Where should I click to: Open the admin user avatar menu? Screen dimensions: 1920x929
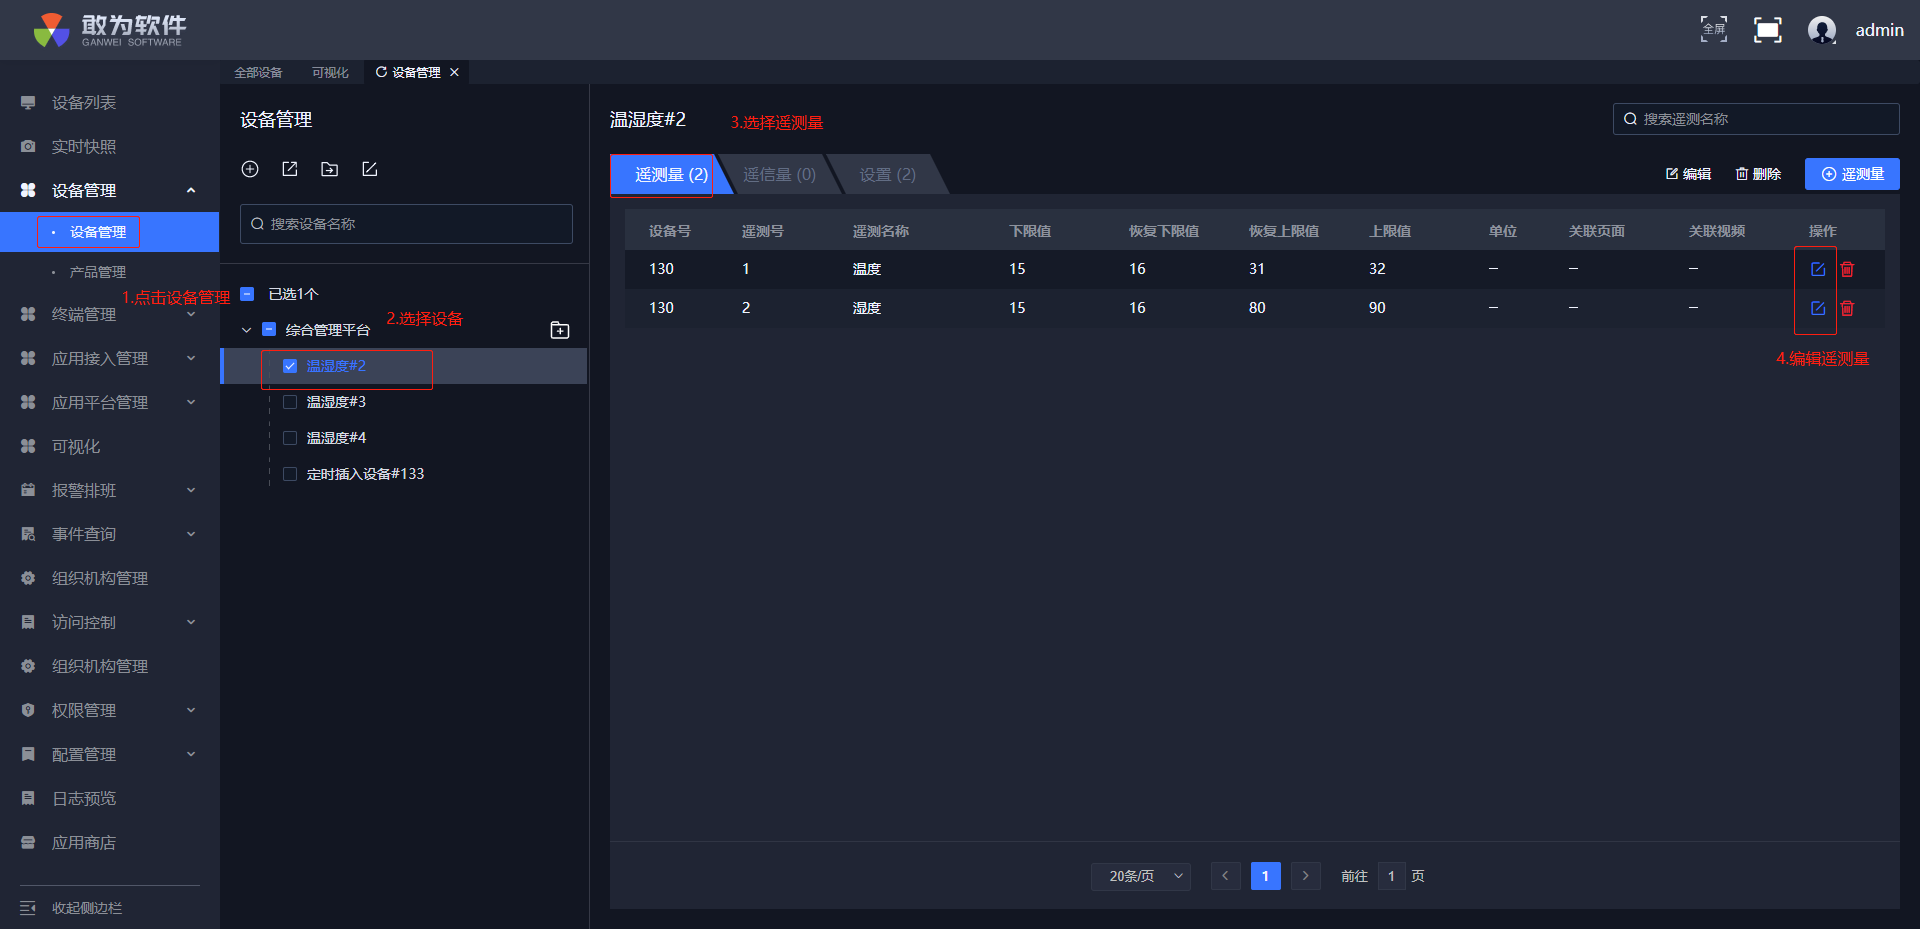(x=1822, y=30)
